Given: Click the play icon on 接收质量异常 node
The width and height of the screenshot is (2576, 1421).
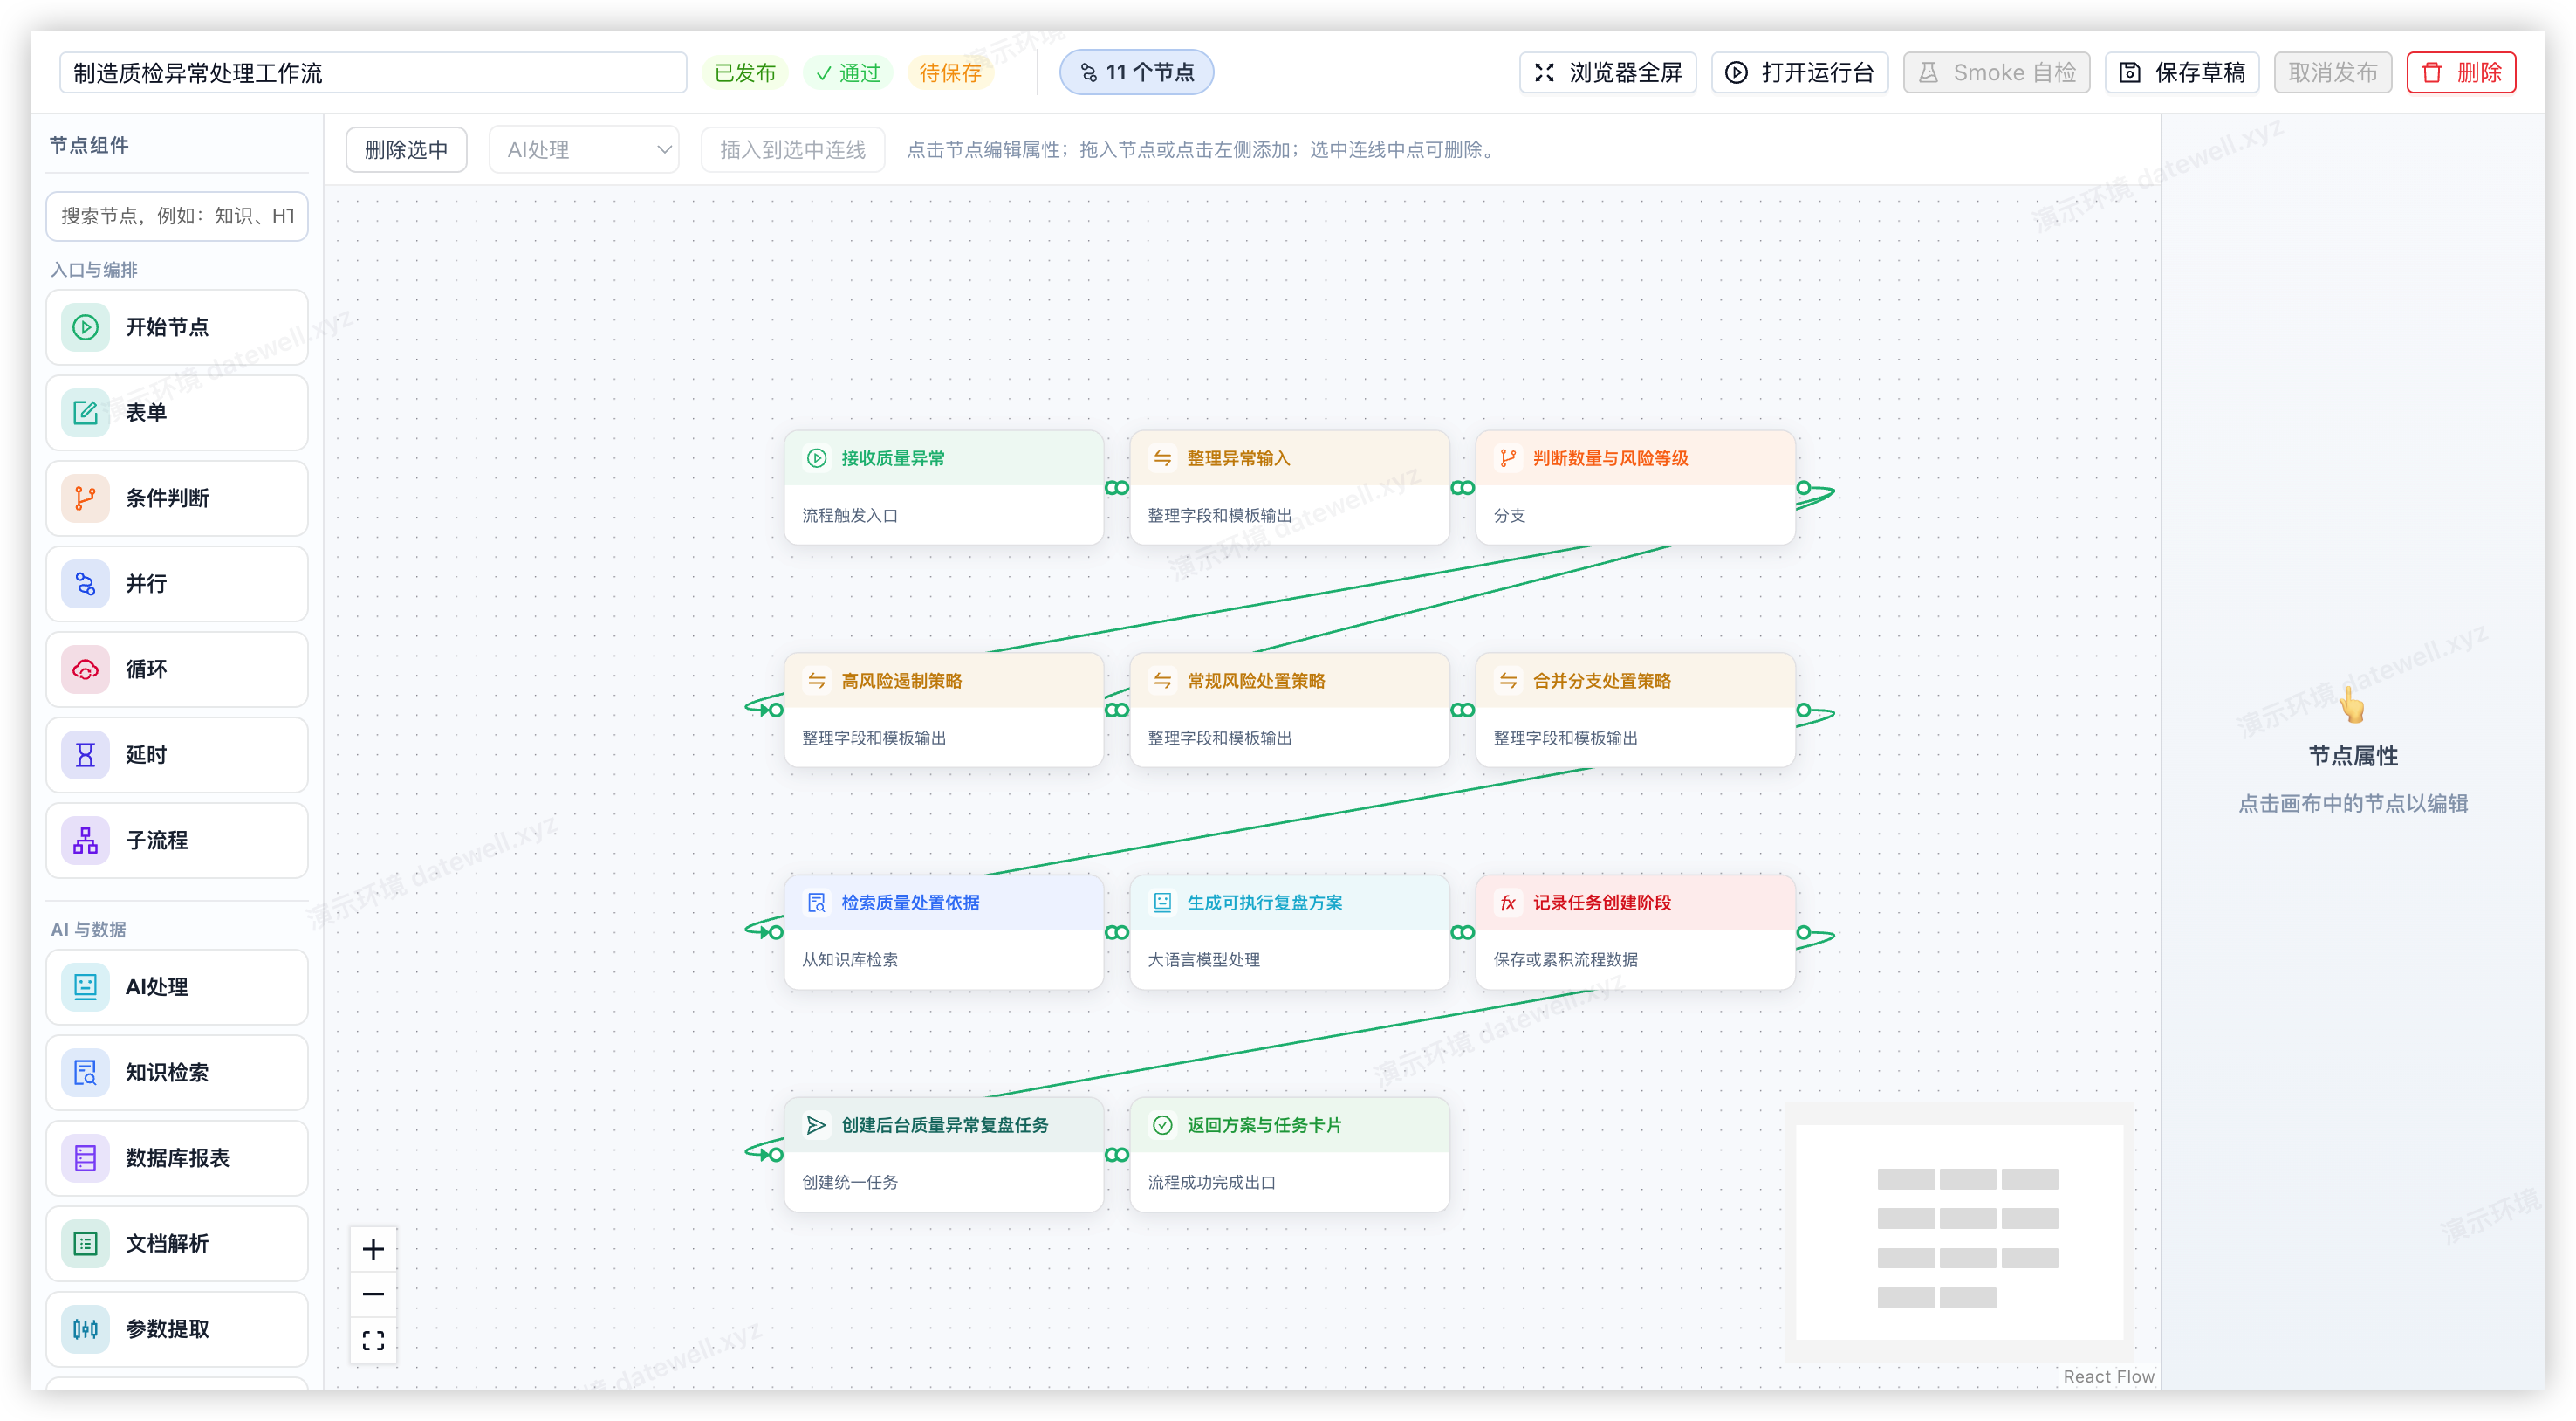Looking at the screenshot, I should 816,458.
